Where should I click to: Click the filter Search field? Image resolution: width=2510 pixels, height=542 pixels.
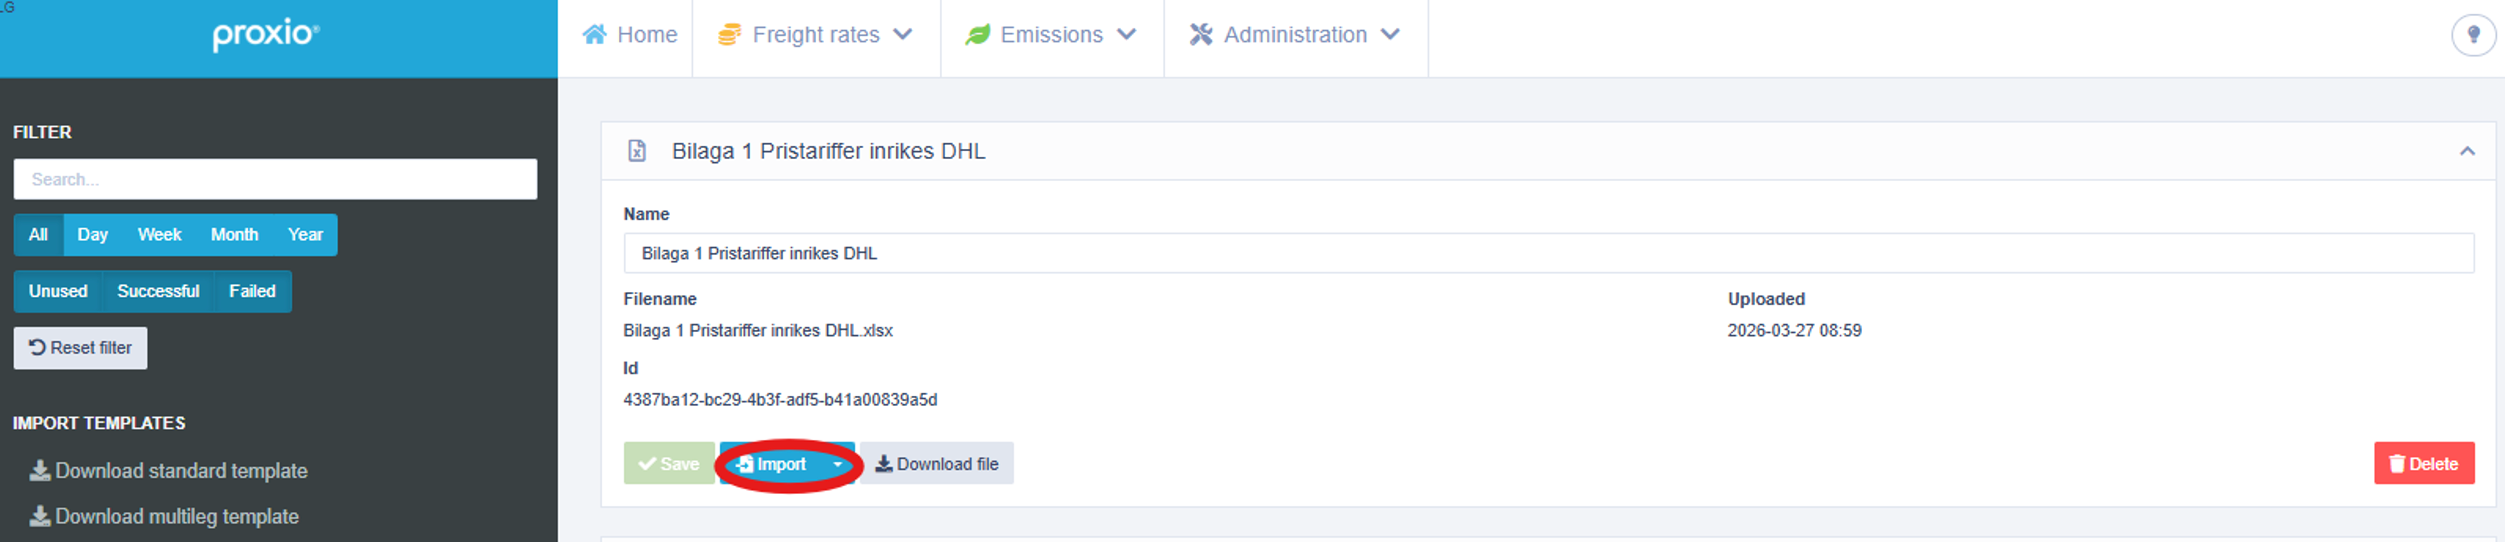(x=276, y=180)
